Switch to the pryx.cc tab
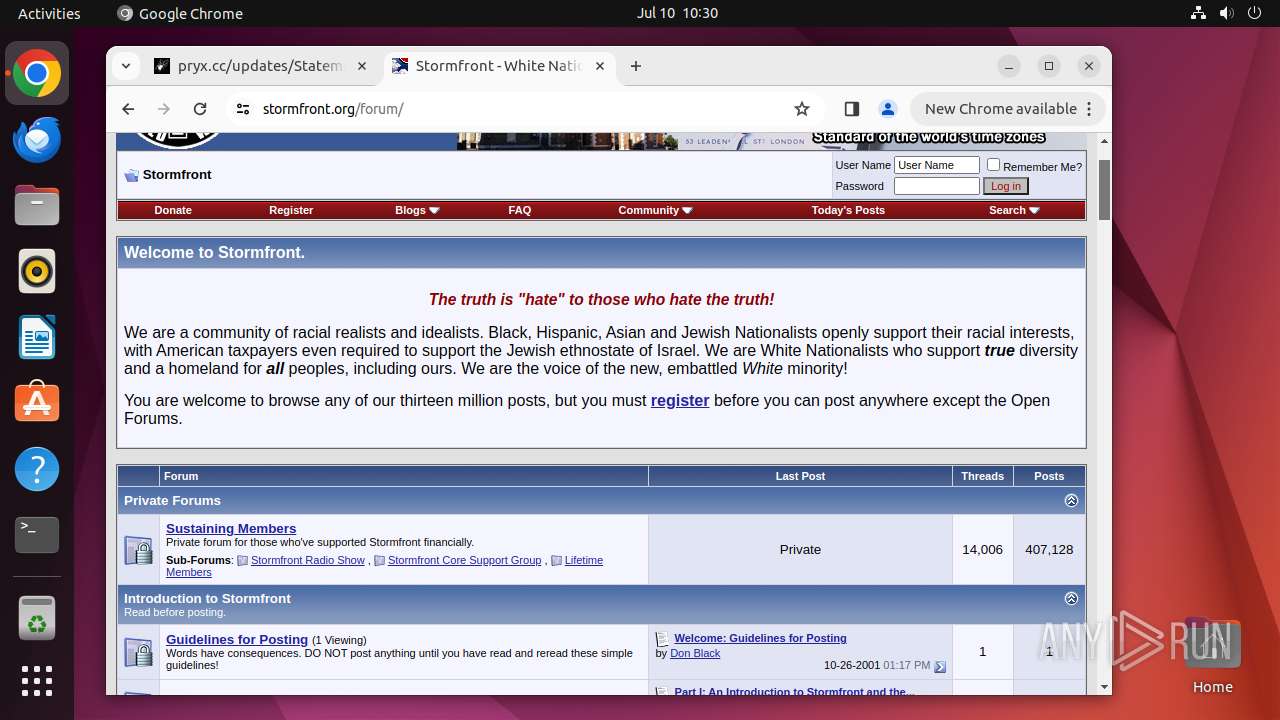This screenshot has height=720, width=1280. point(260,66)
